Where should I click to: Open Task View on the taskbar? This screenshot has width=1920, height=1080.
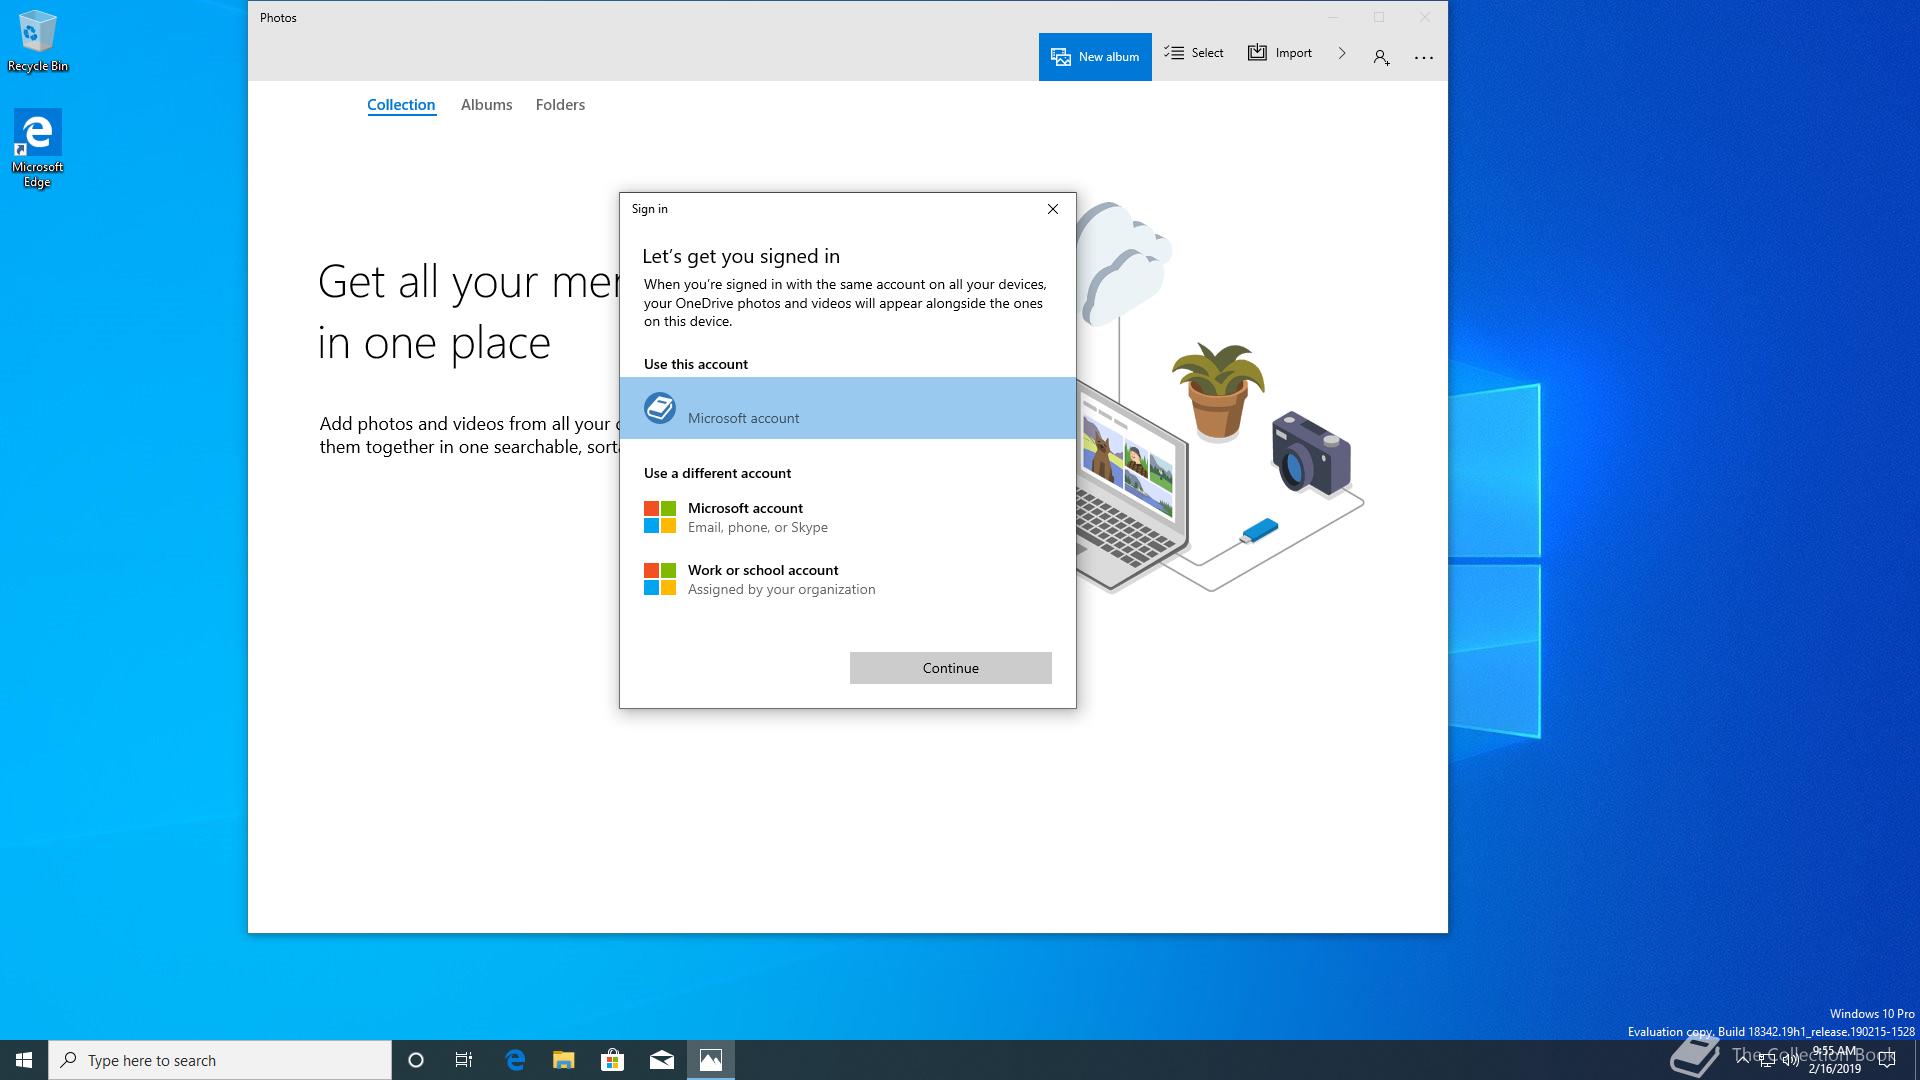(x=464, y=1060)
